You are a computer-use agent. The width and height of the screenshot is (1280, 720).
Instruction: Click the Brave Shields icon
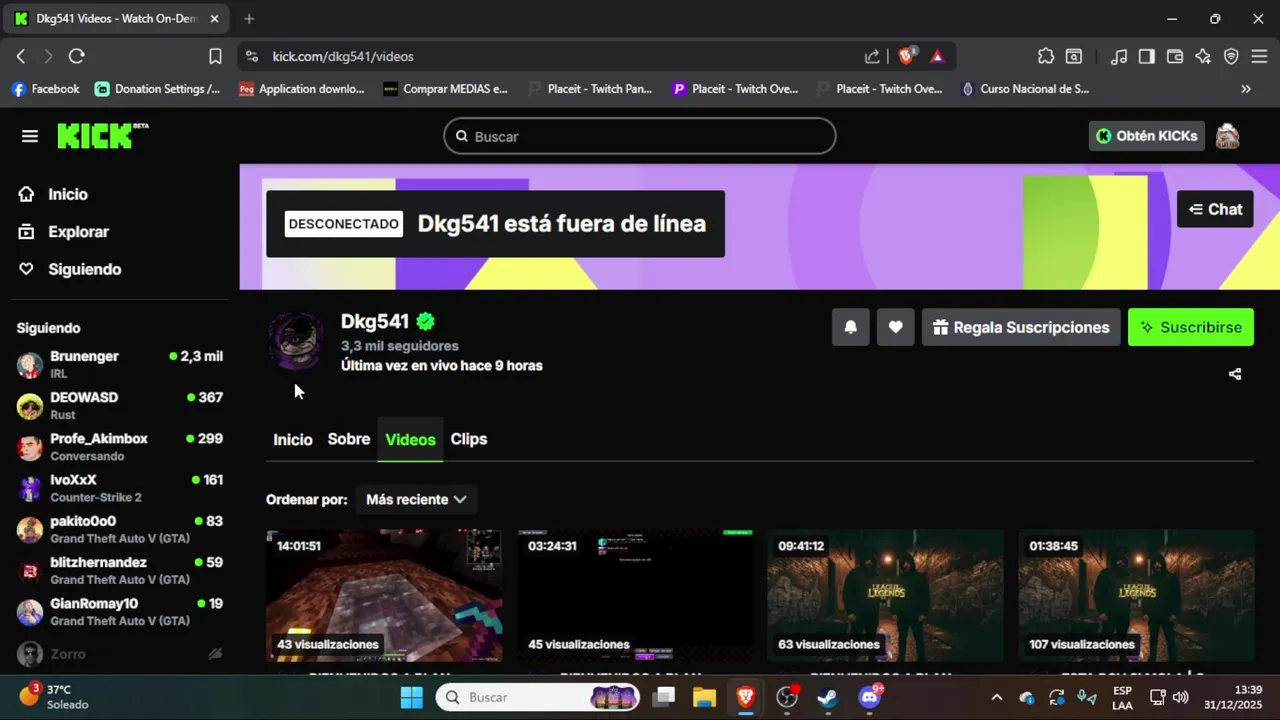(906, 56)
